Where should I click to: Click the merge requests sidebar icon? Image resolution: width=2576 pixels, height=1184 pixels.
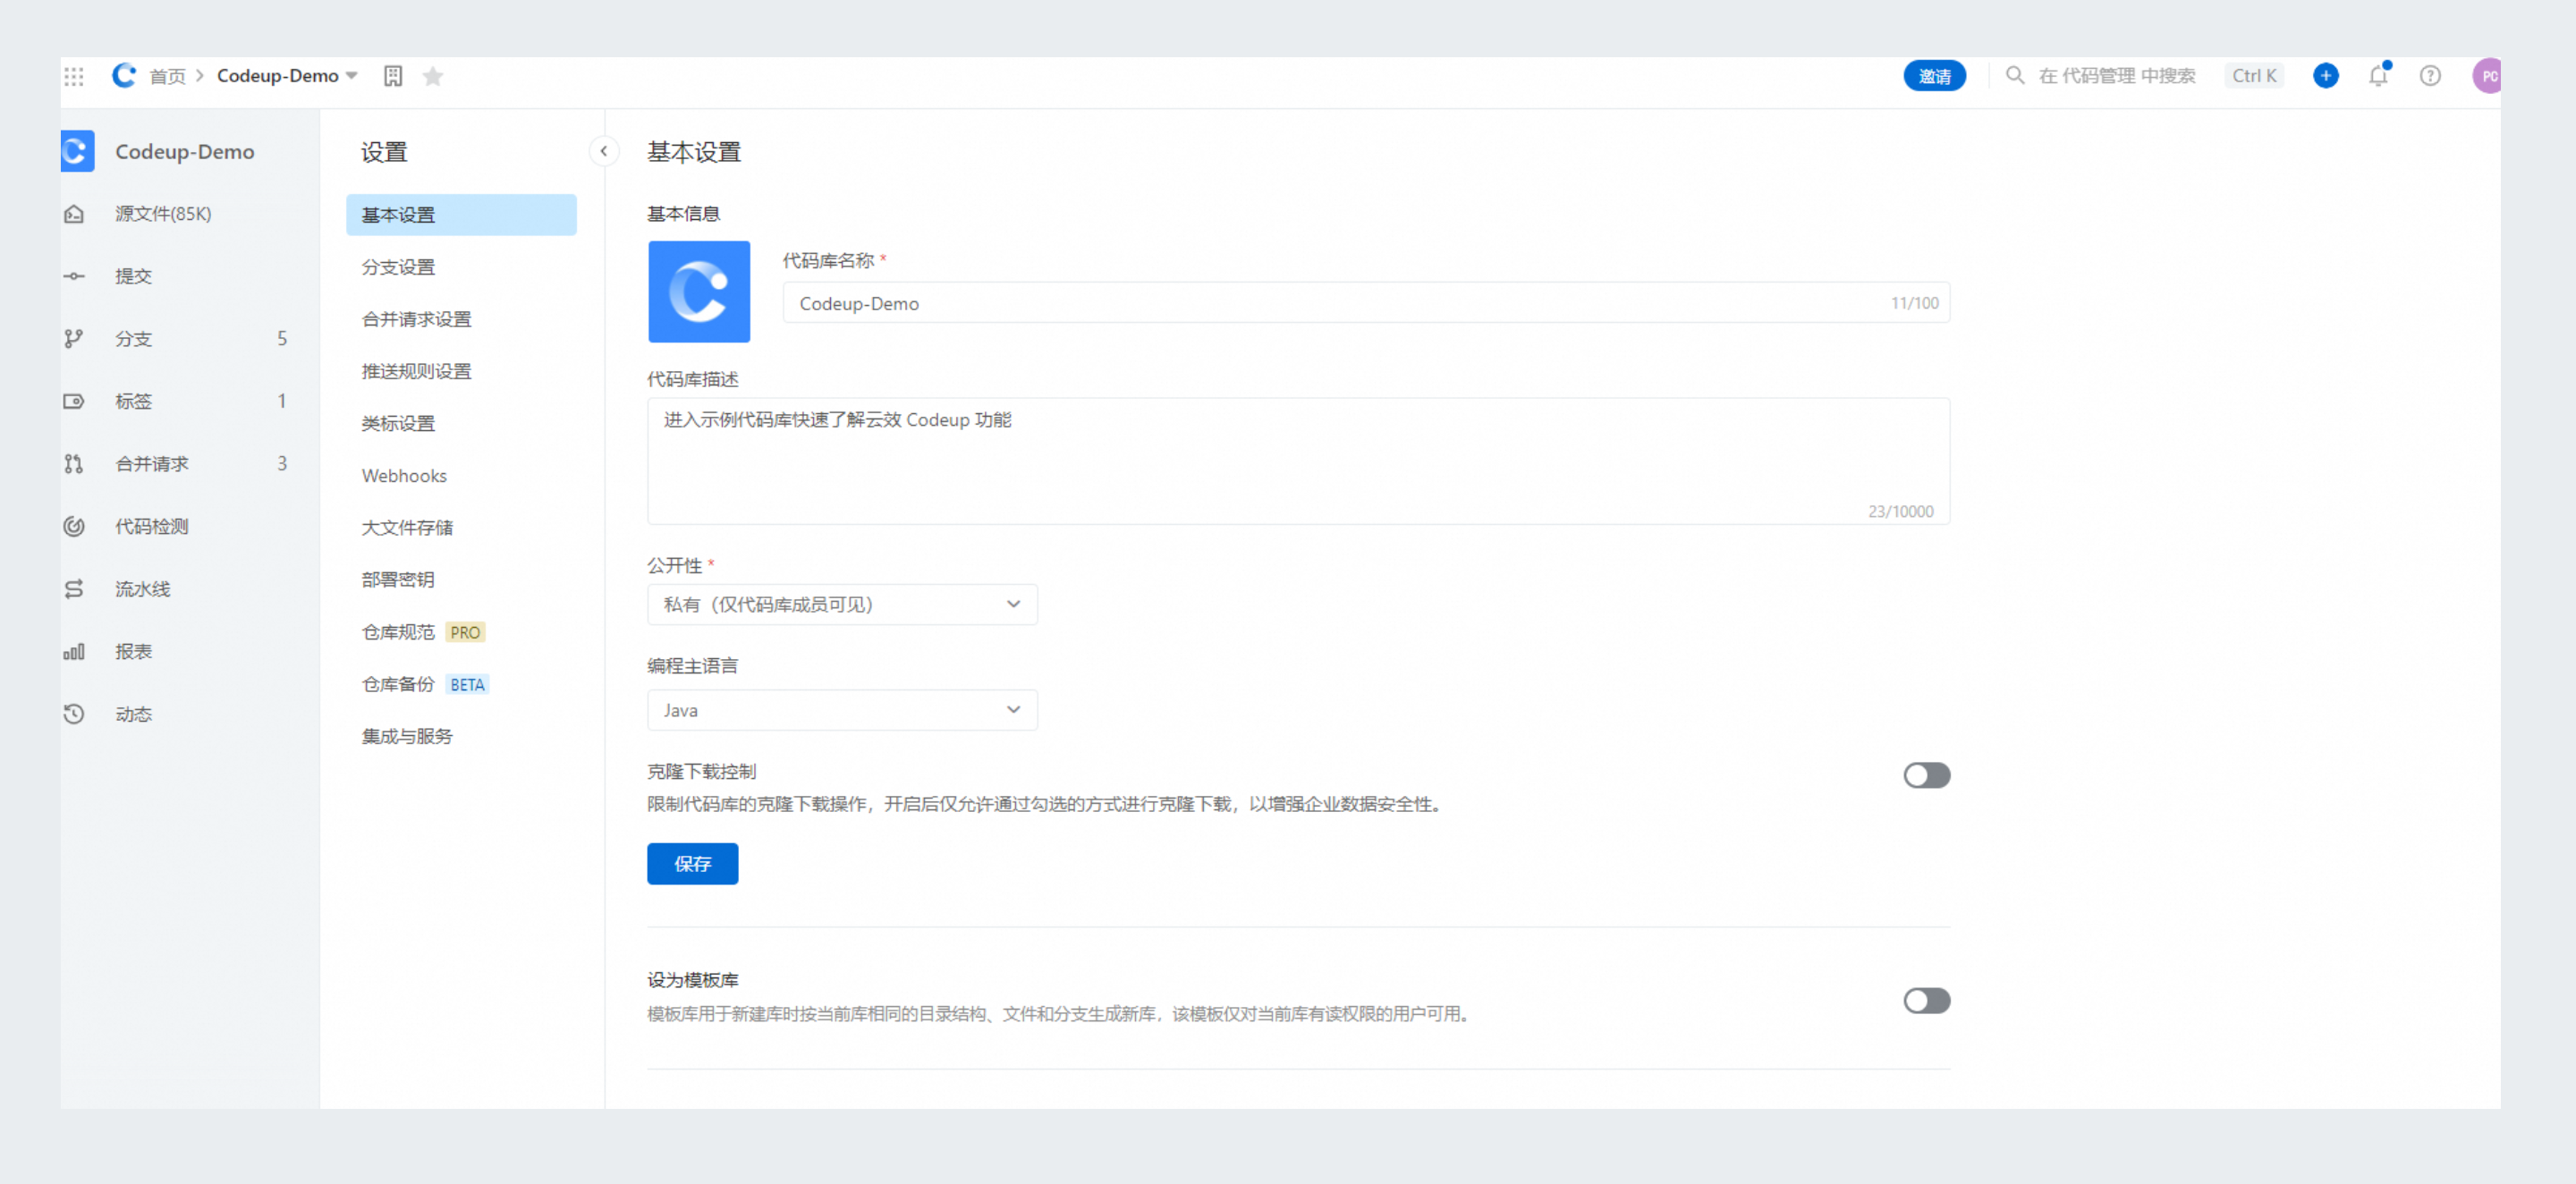74,464
